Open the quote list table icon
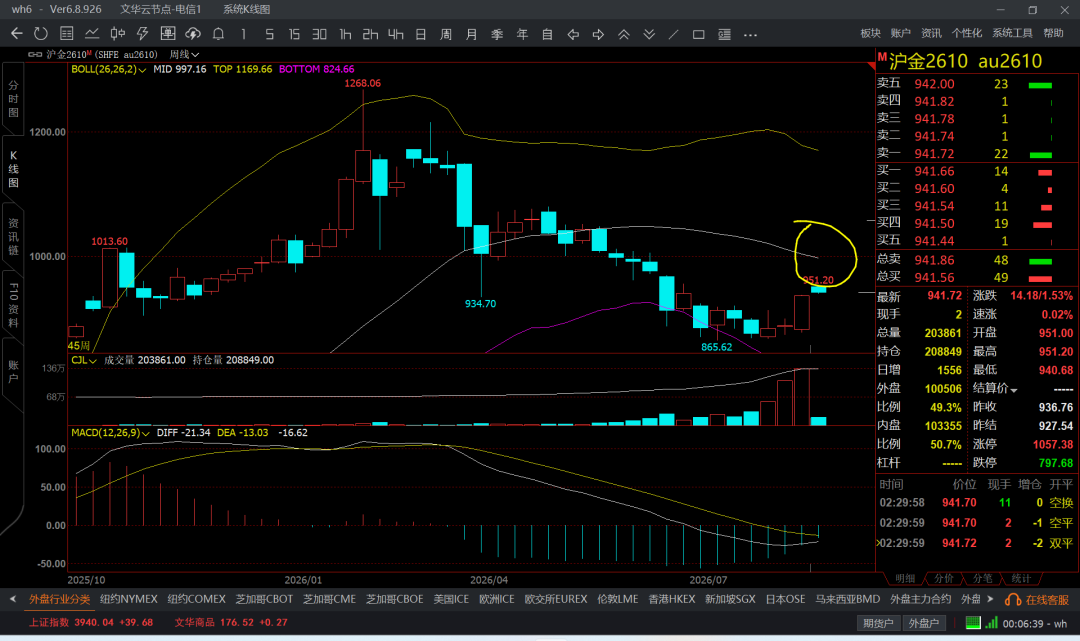The height and width of the screenshot is (641, 1080). (x=66, y=34)
